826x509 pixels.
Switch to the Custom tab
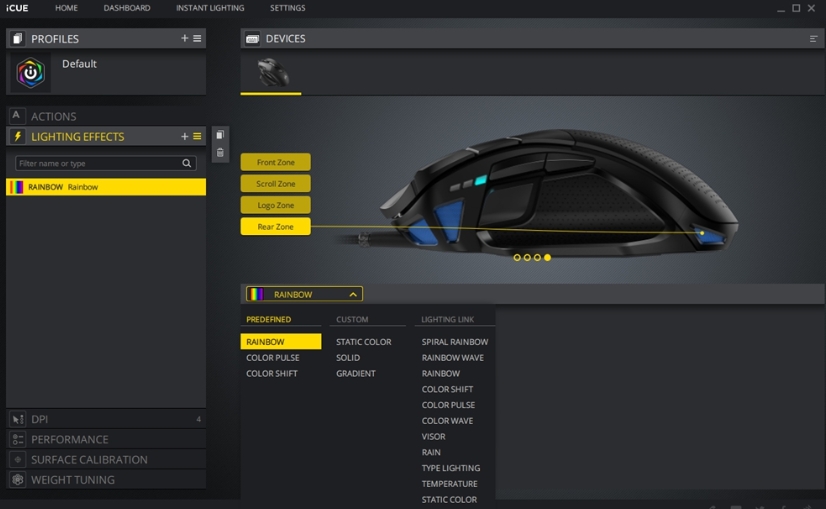[352, 319]
